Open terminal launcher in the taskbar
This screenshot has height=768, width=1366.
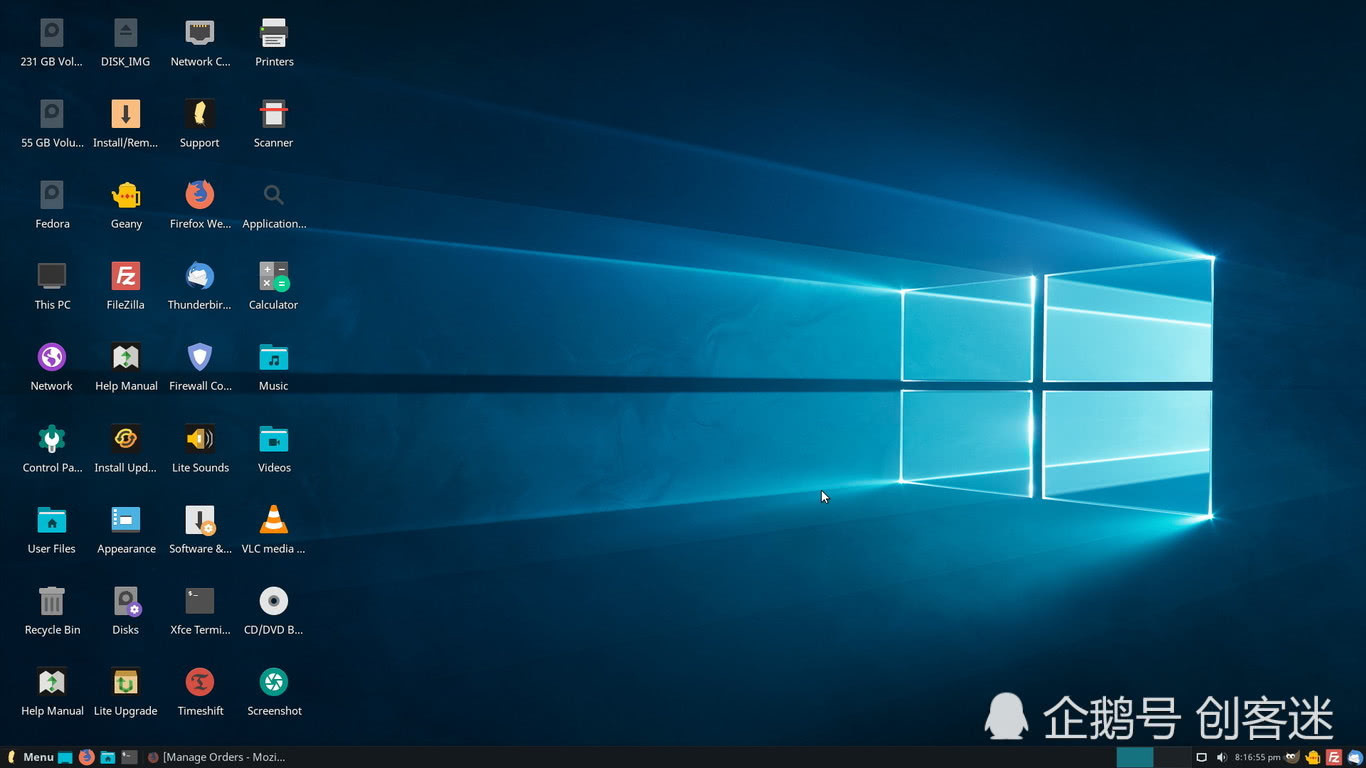129,757
